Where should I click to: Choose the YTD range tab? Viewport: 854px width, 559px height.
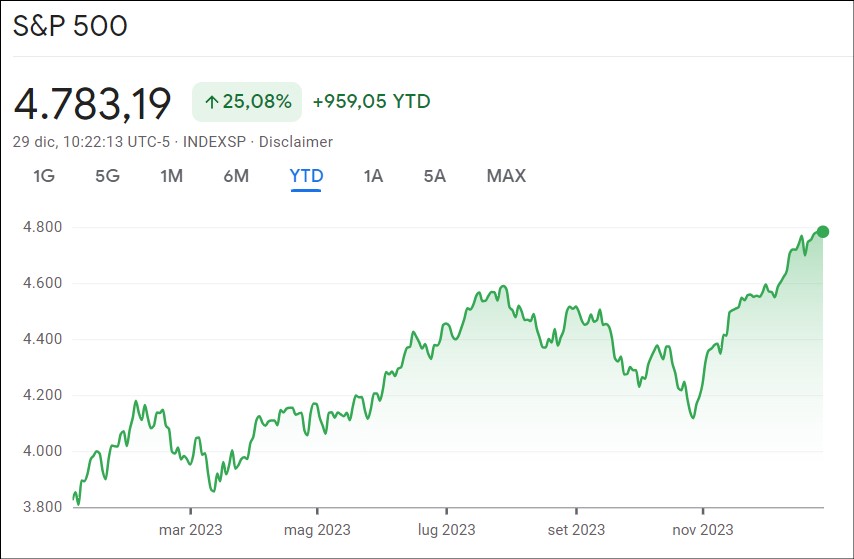[x=306, y=176]
